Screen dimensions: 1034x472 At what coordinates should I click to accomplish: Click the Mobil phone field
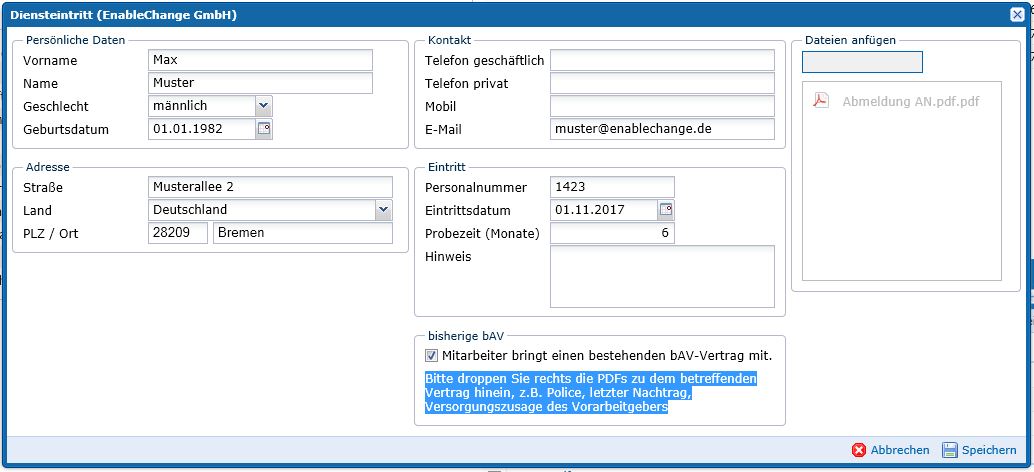tap(662, 106)
